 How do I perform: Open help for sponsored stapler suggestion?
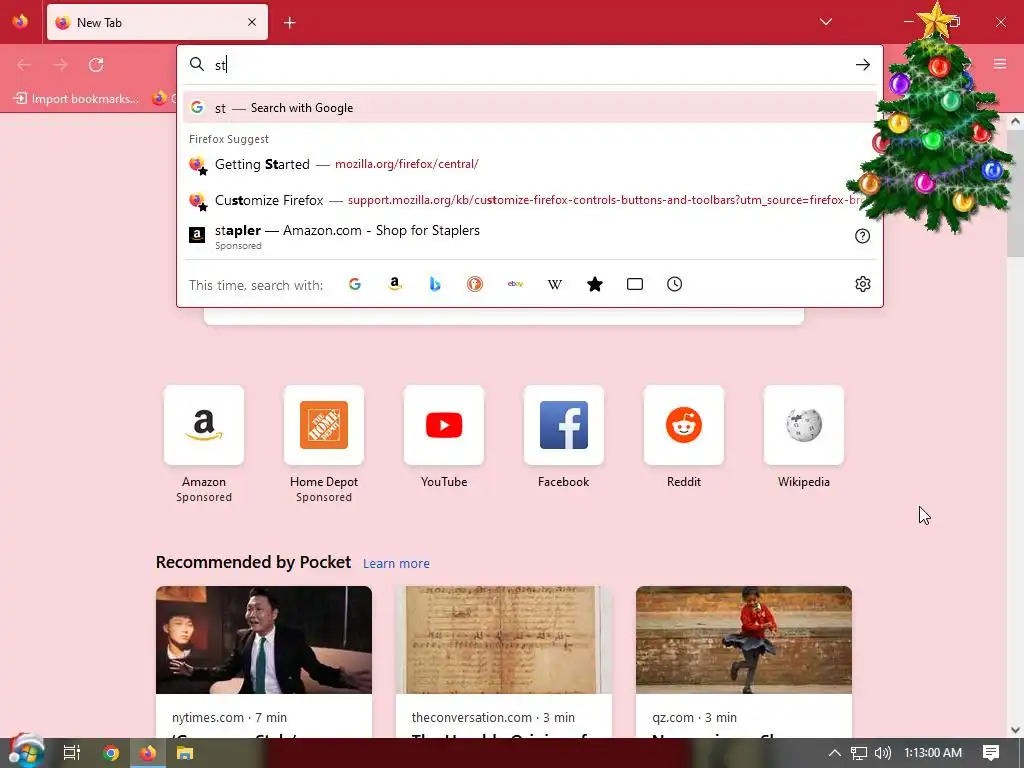click(x=863, y=236)
